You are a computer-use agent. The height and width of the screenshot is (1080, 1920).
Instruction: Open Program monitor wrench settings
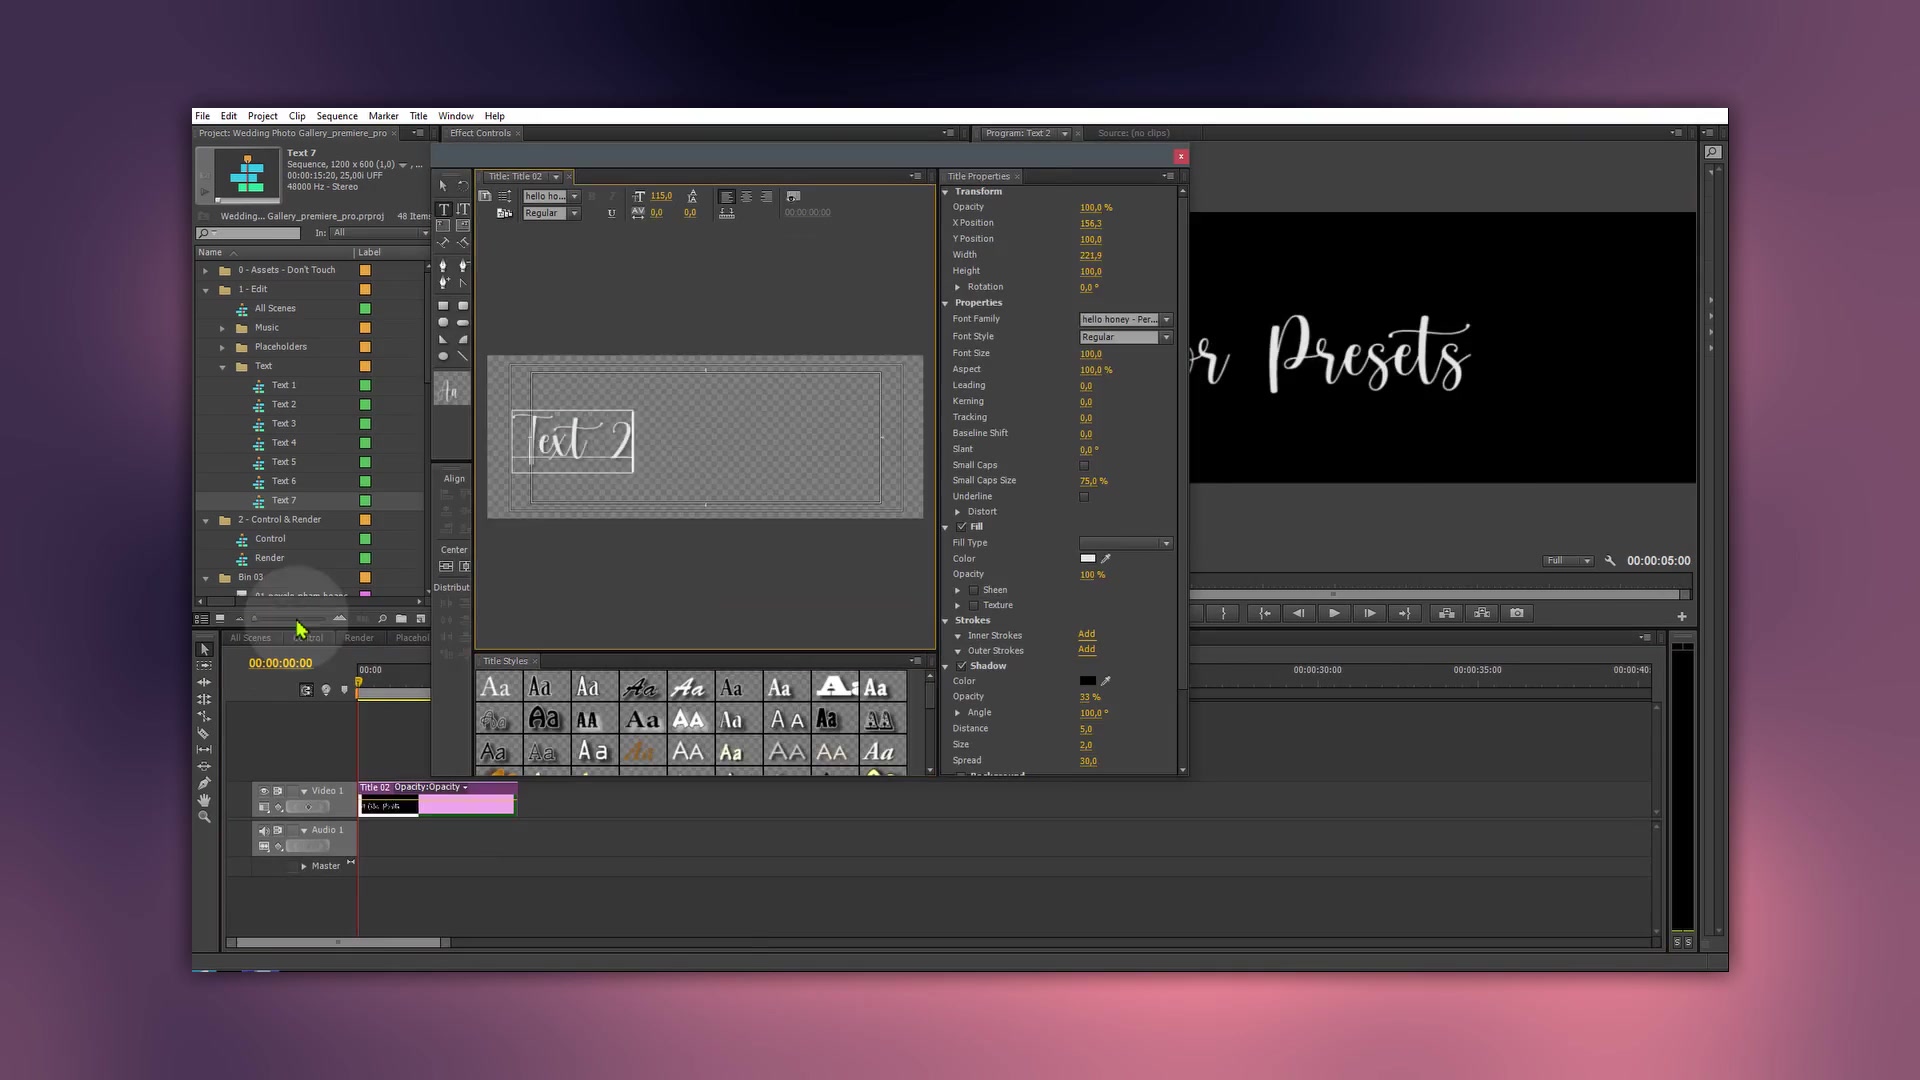[x=1610, y=561]
